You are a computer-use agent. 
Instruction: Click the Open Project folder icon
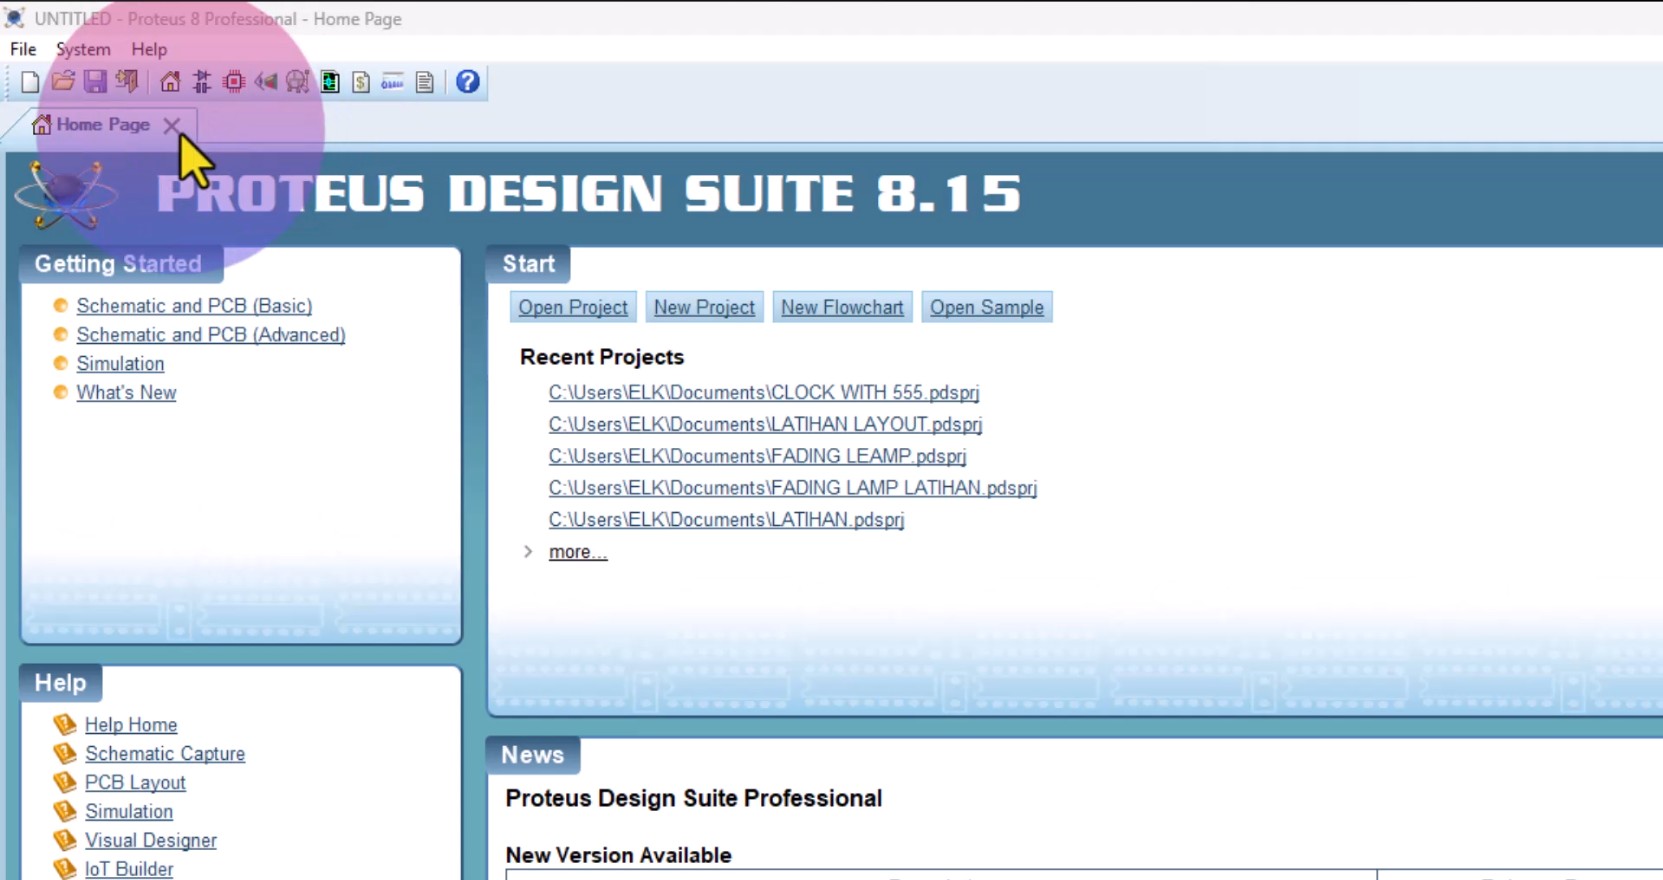[x=63, y=82]
